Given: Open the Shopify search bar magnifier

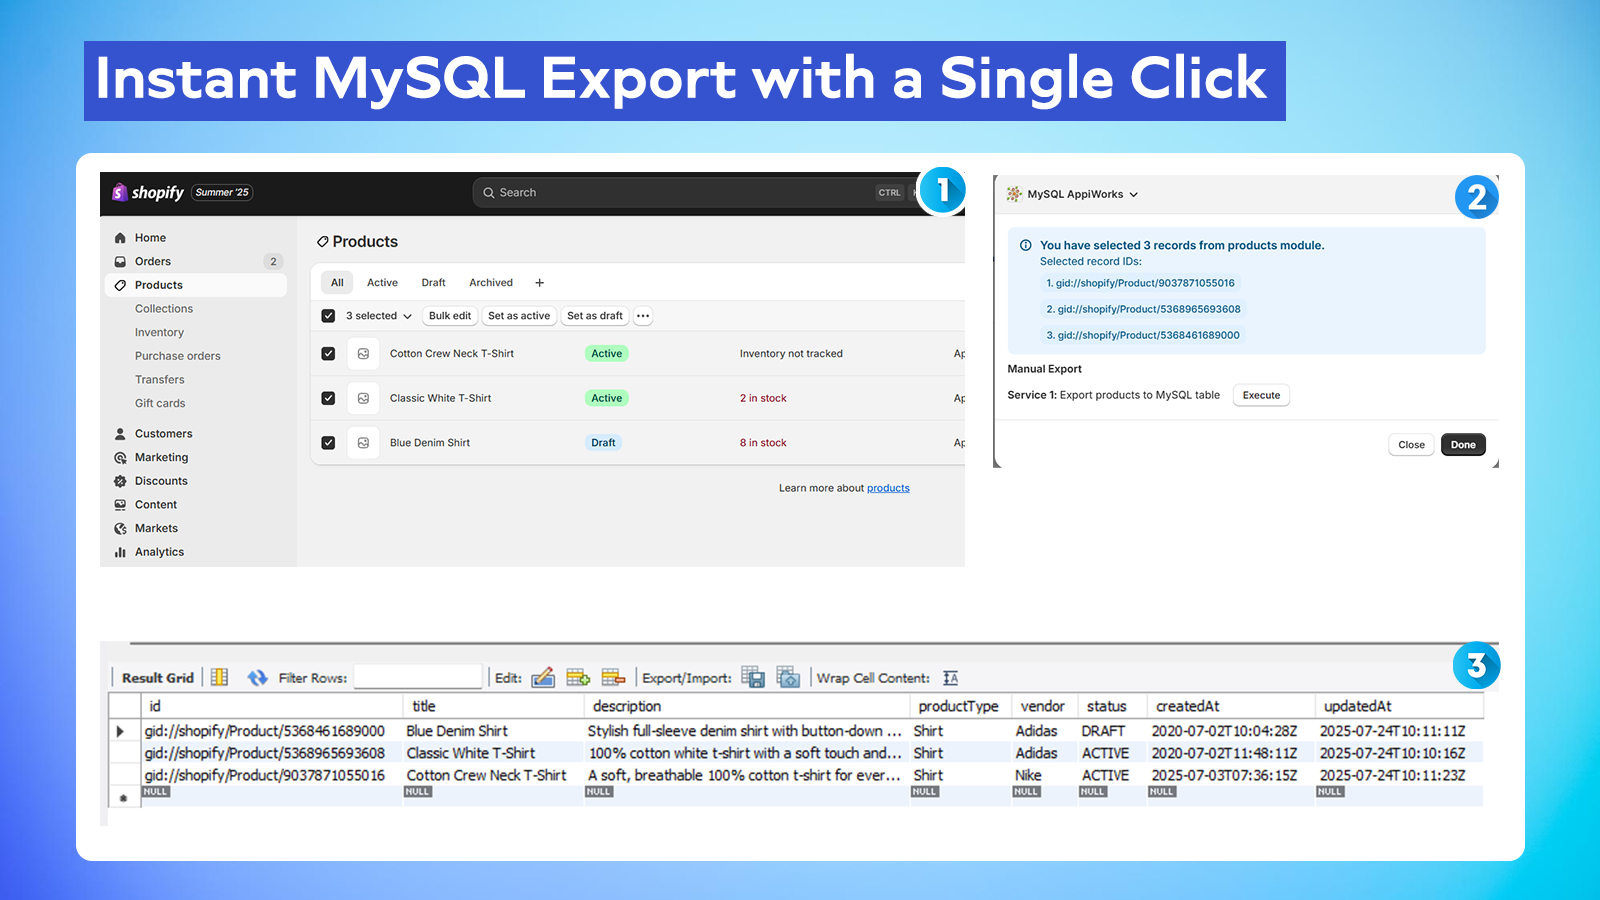Looking at the screenshot, I should point(489,192).
